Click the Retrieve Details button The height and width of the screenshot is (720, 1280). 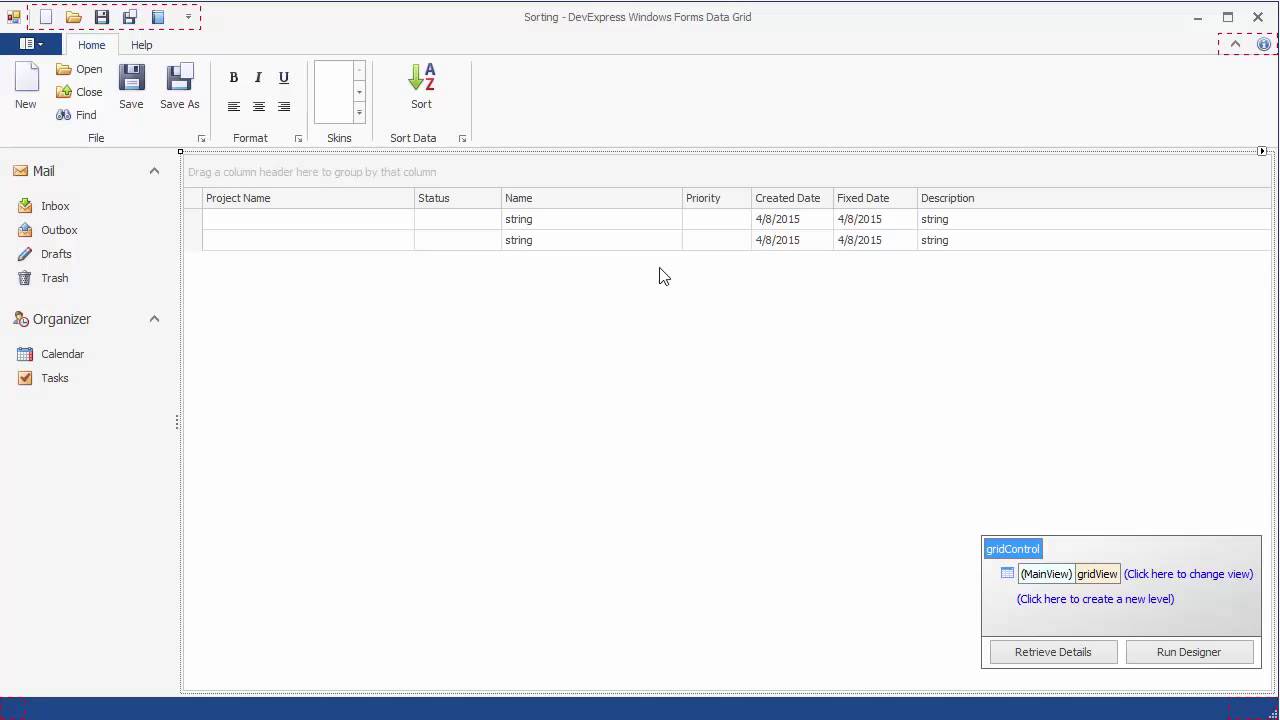1053,652
